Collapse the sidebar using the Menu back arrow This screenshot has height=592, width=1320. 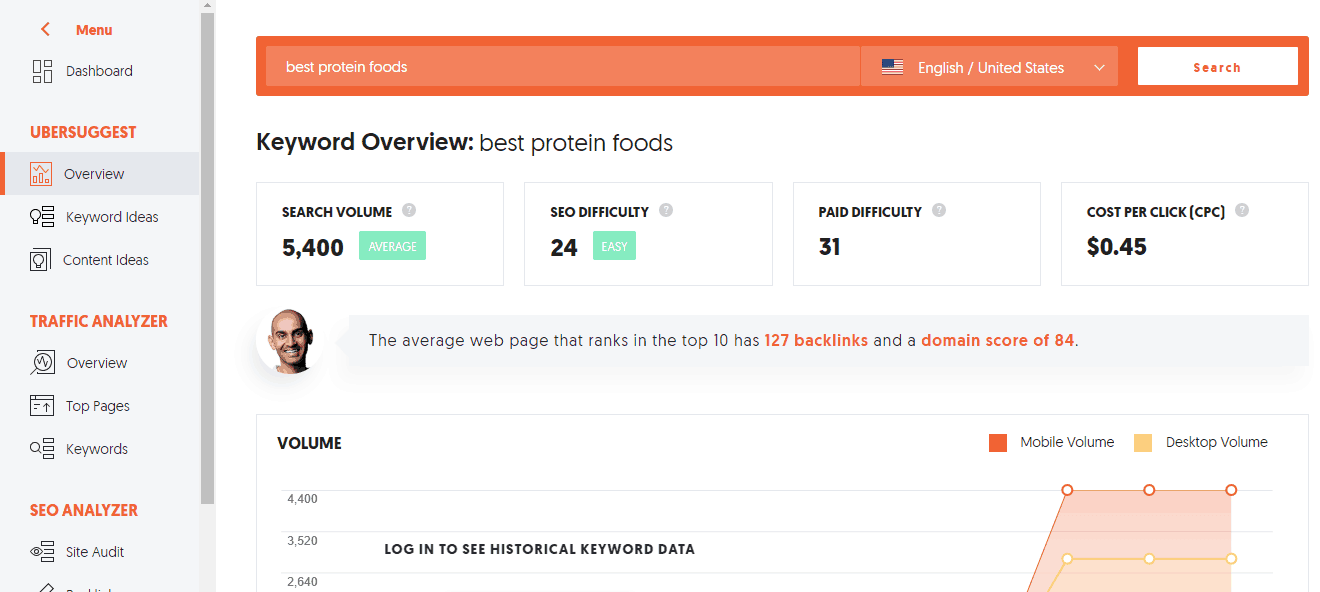(x=45, y=30)
